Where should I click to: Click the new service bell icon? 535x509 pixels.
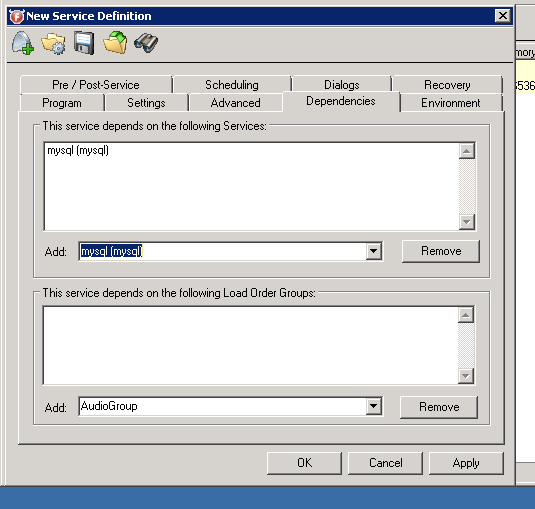click(23, 43)
